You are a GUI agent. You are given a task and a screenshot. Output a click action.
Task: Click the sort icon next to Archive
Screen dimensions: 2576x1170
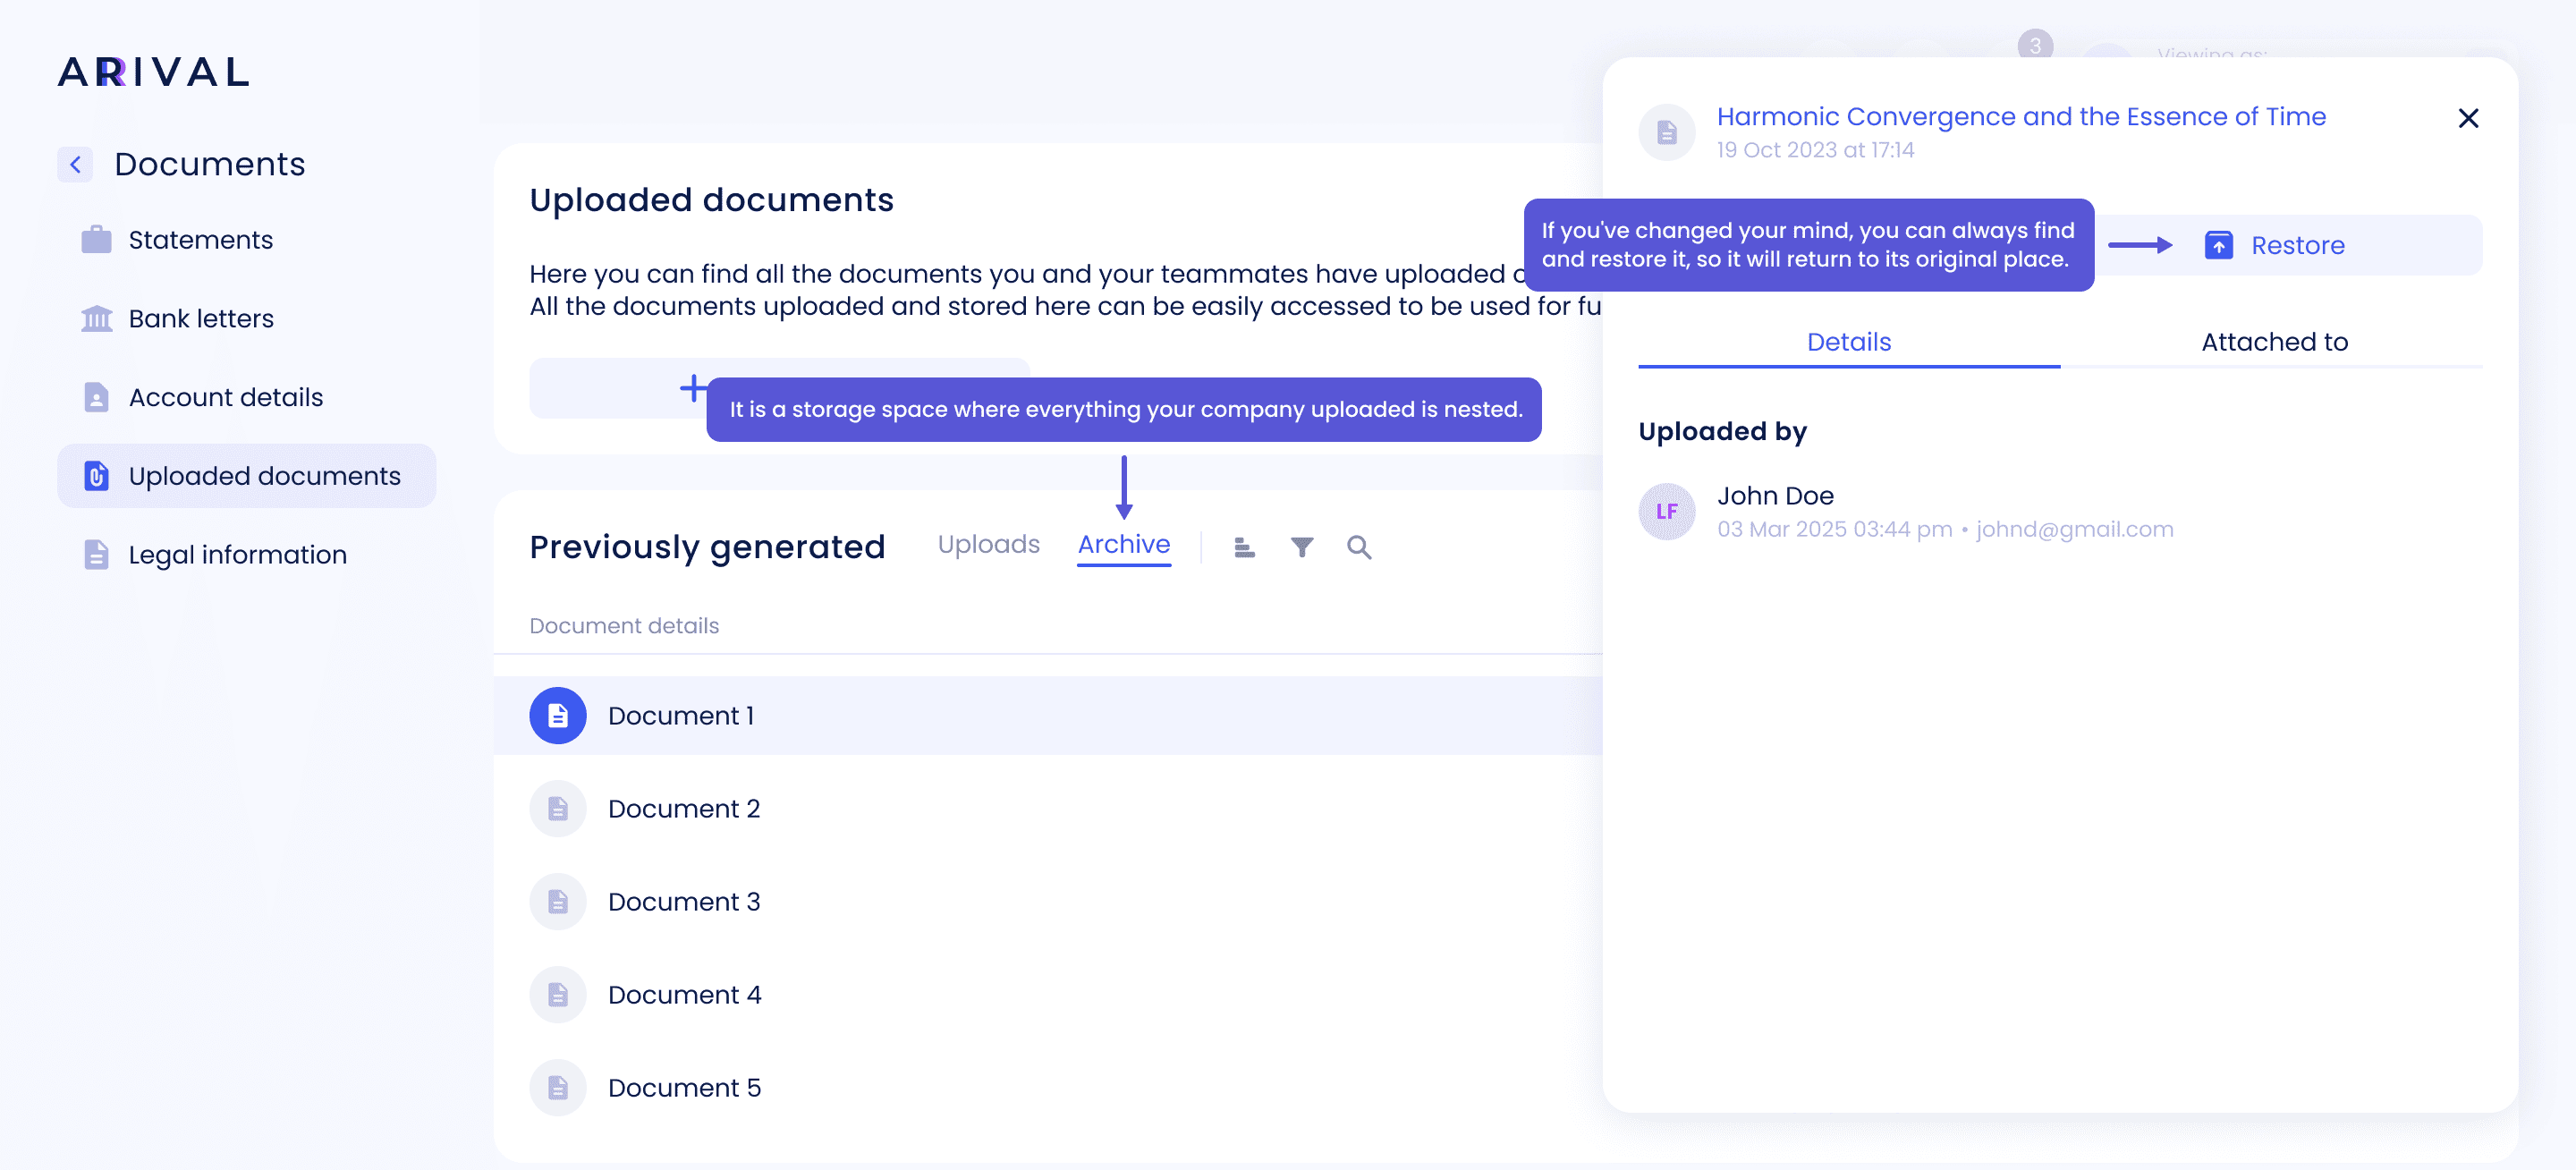click(1244, 547)
